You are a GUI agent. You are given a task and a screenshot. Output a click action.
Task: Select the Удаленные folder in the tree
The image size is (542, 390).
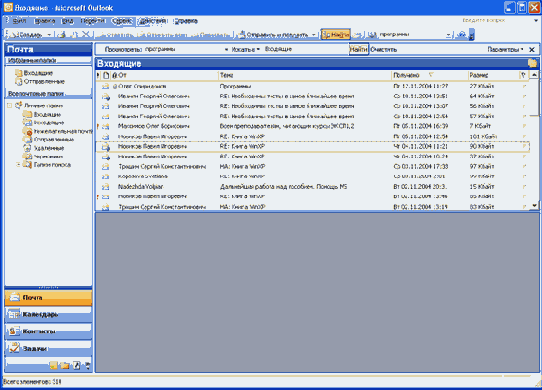[44, 148]
